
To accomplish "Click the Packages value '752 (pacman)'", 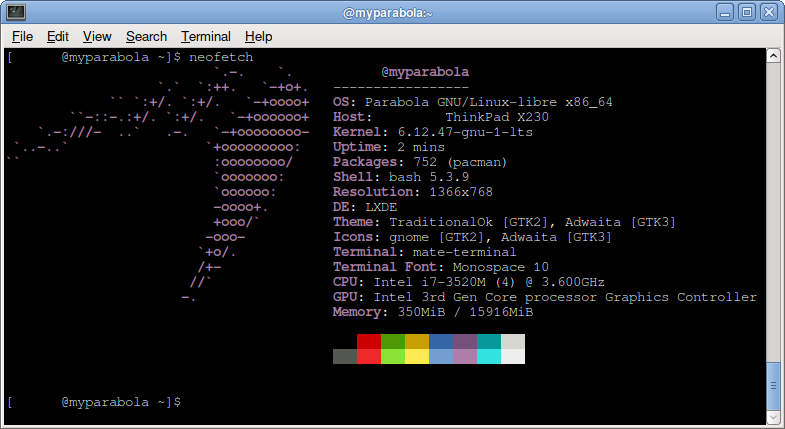I will 460,162.
